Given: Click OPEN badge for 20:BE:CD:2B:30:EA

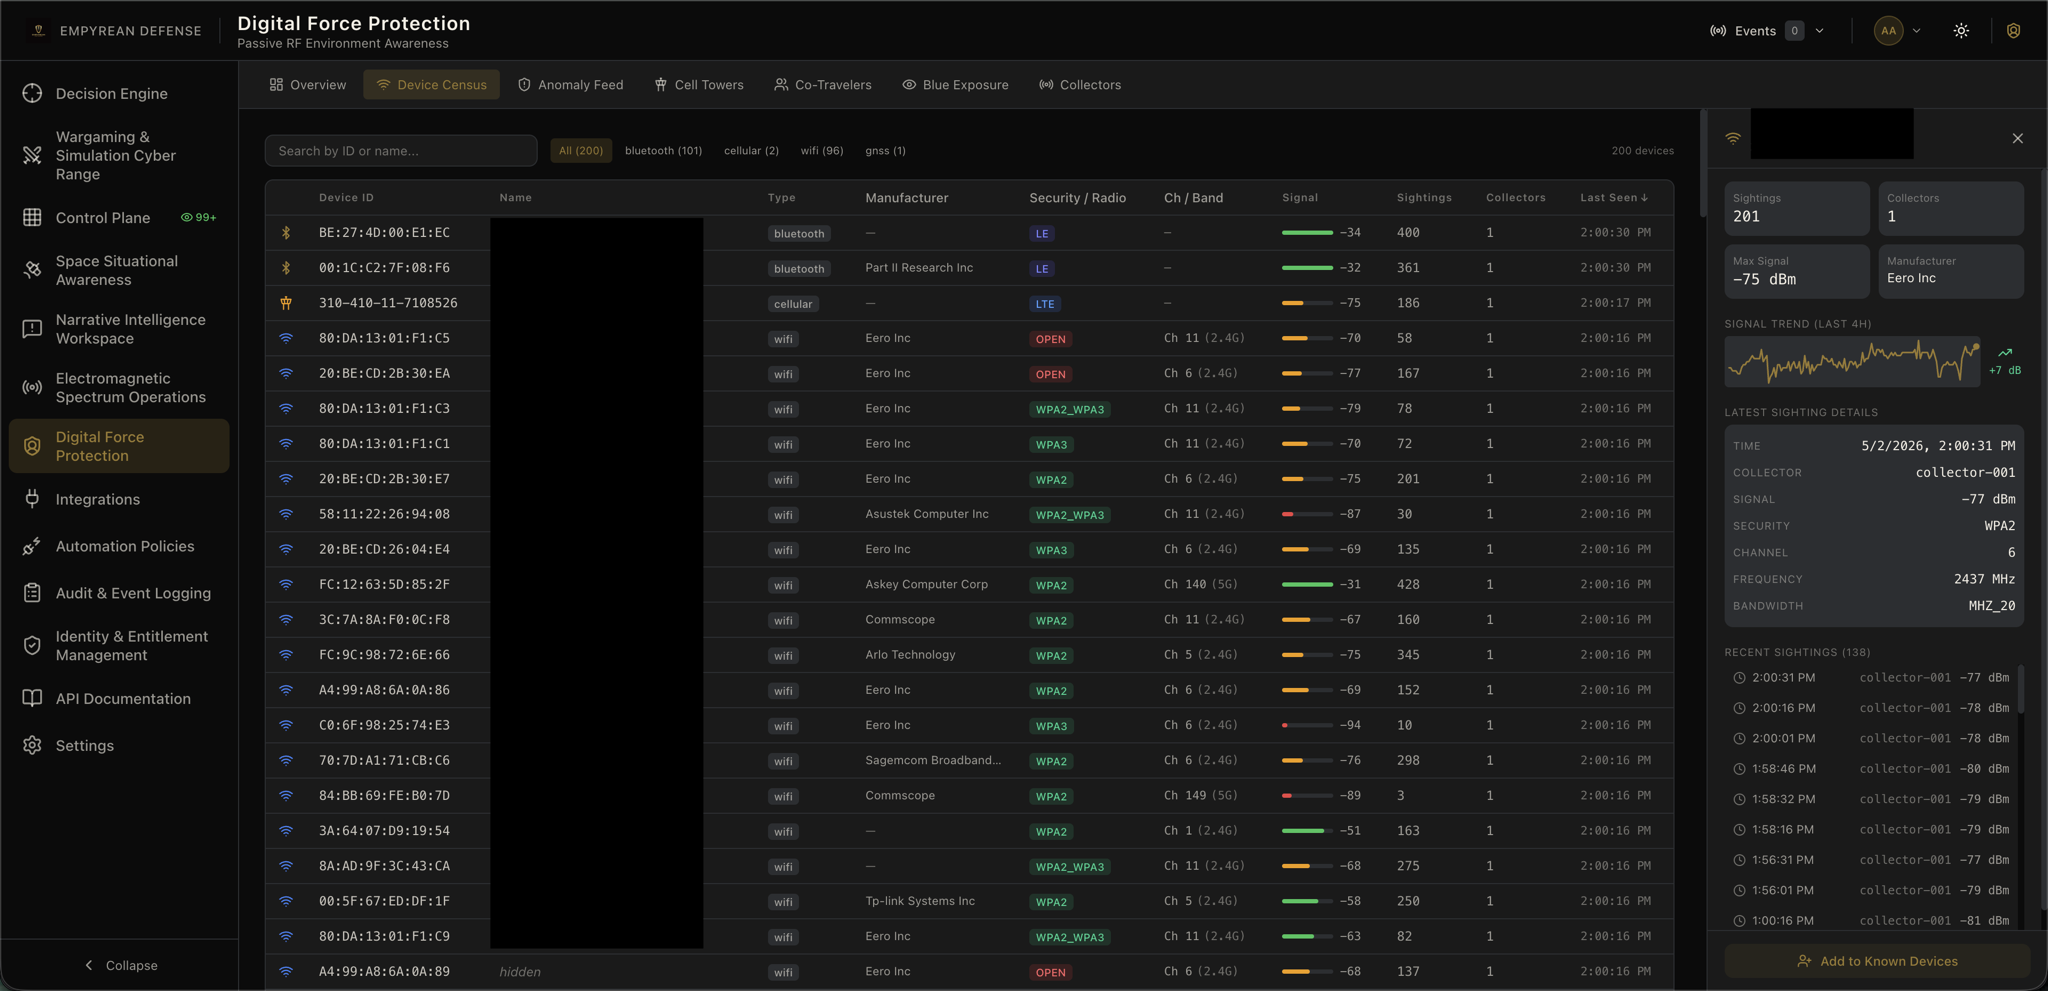Looking at the screenshot, I should 1050,374.
